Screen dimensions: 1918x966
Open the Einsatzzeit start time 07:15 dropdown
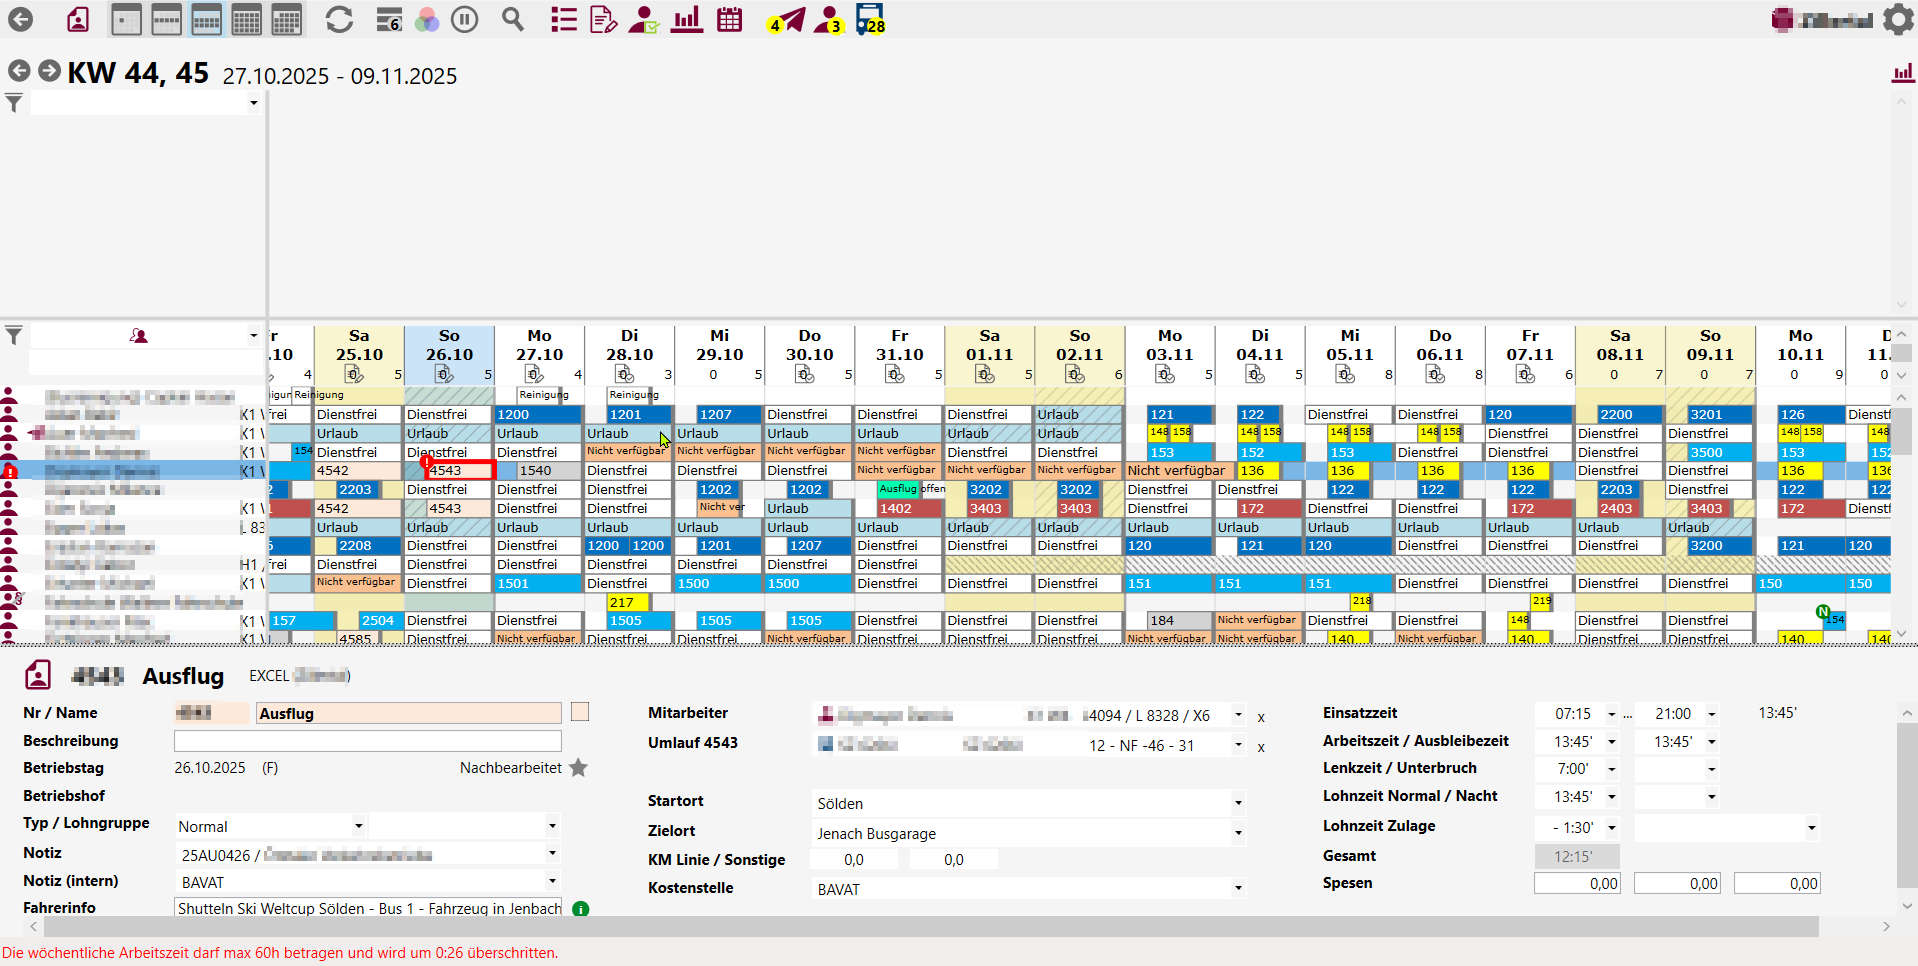tap(1611, 714)
